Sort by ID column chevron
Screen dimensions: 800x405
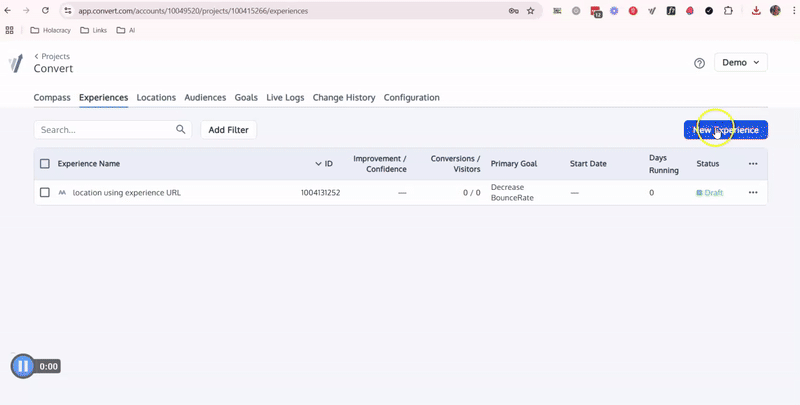[319, 164]
